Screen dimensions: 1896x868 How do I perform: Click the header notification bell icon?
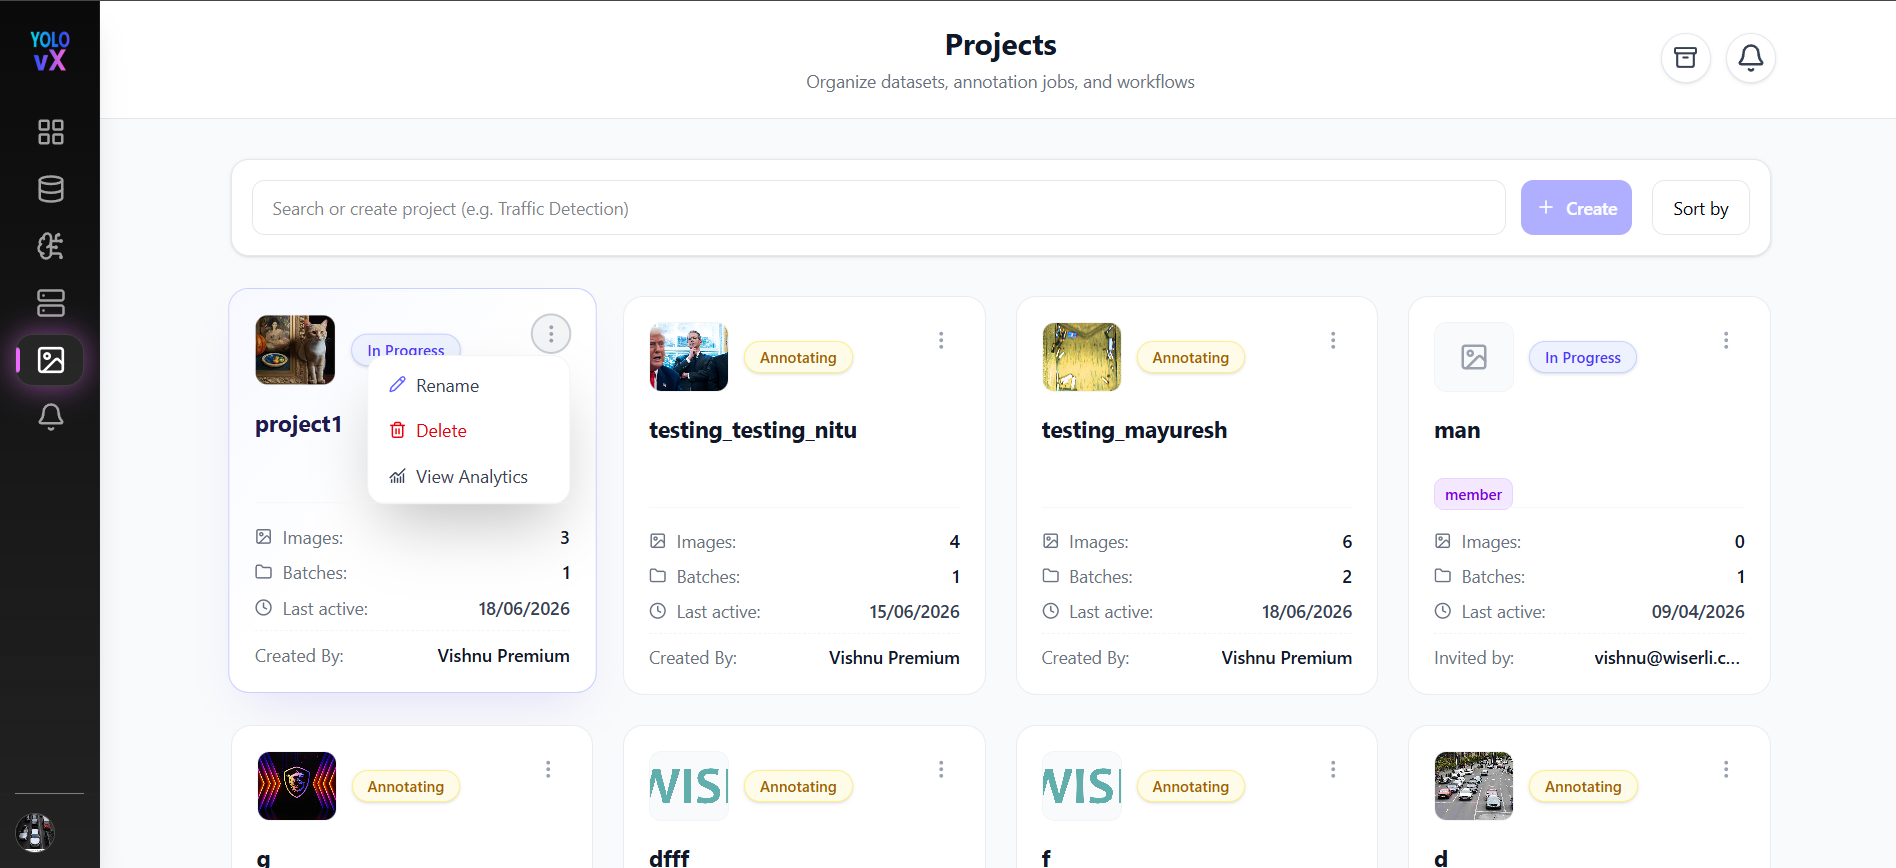click(1751, 58)
